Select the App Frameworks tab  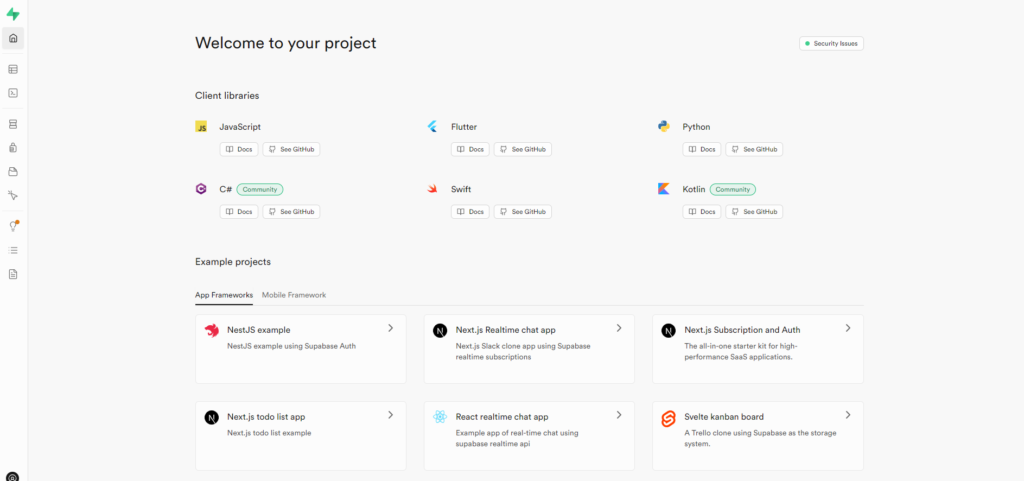(224, 295)
